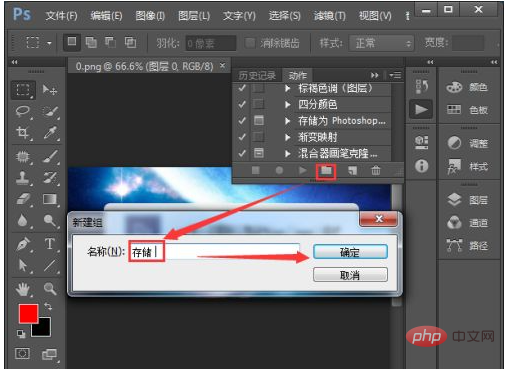Select the Dodge tool
This screenshot has width=505, height=369.
click(50, 221)
